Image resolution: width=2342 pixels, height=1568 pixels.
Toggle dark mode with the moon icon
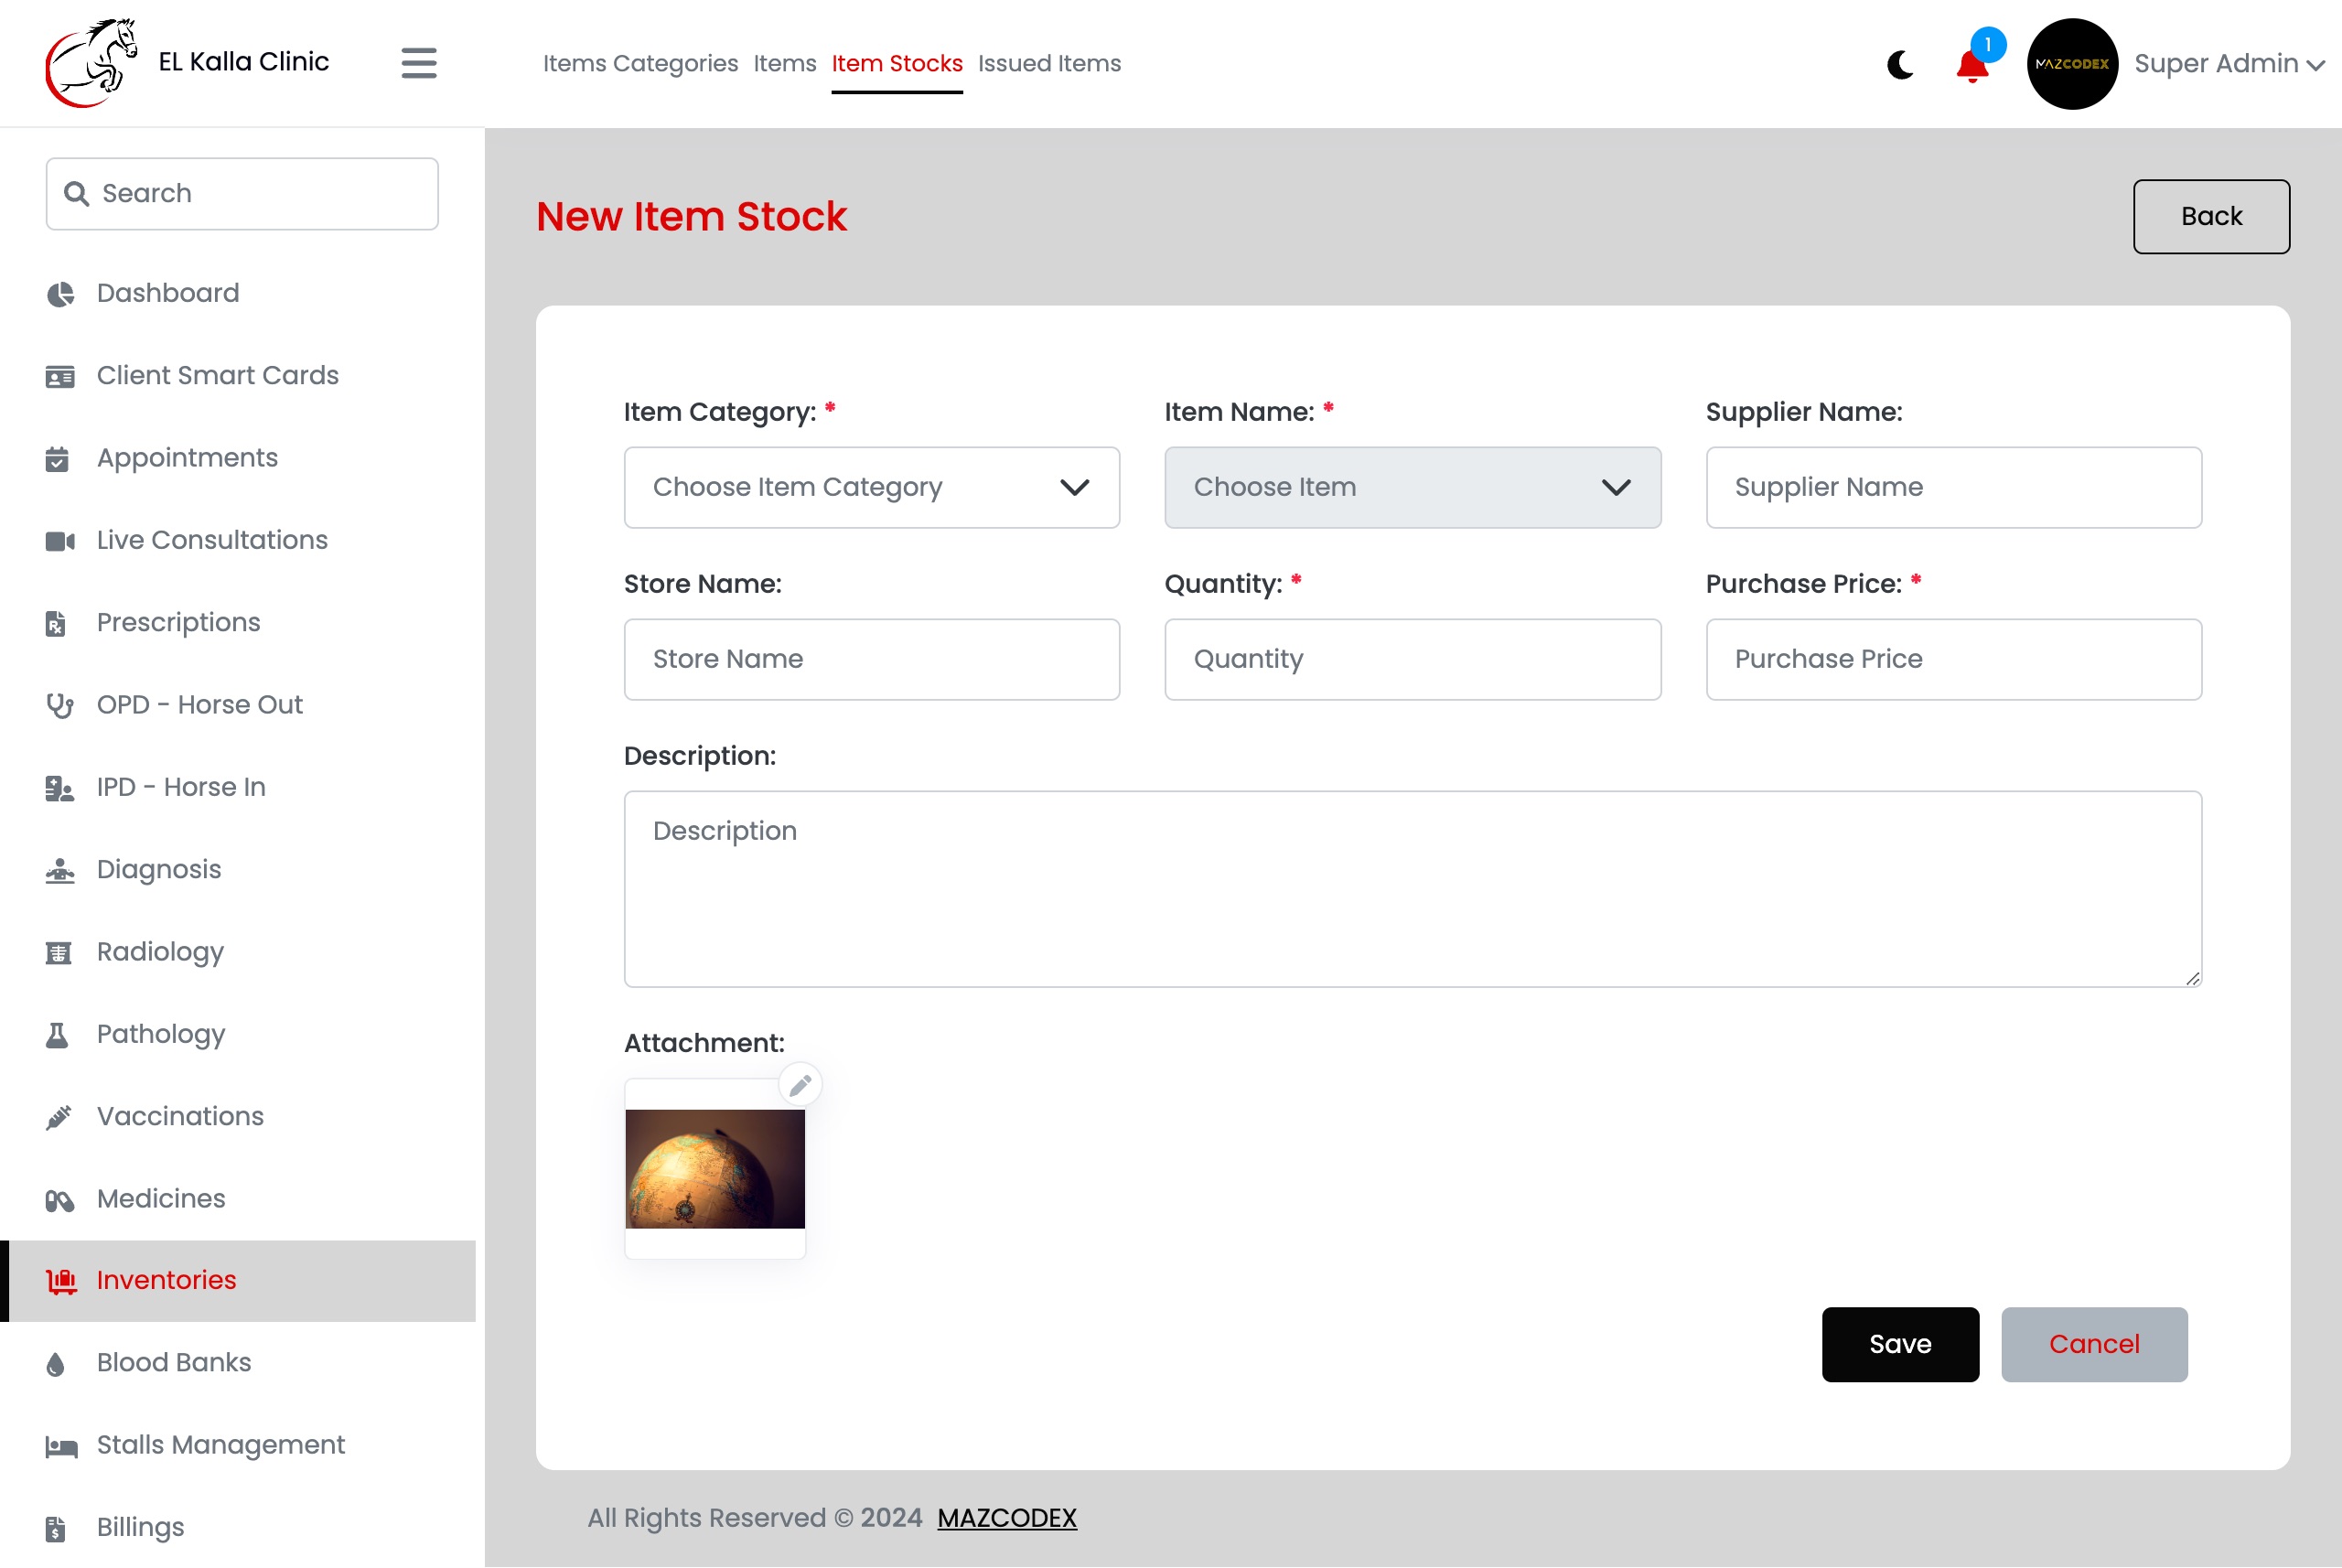click(x=1900, y=64)
